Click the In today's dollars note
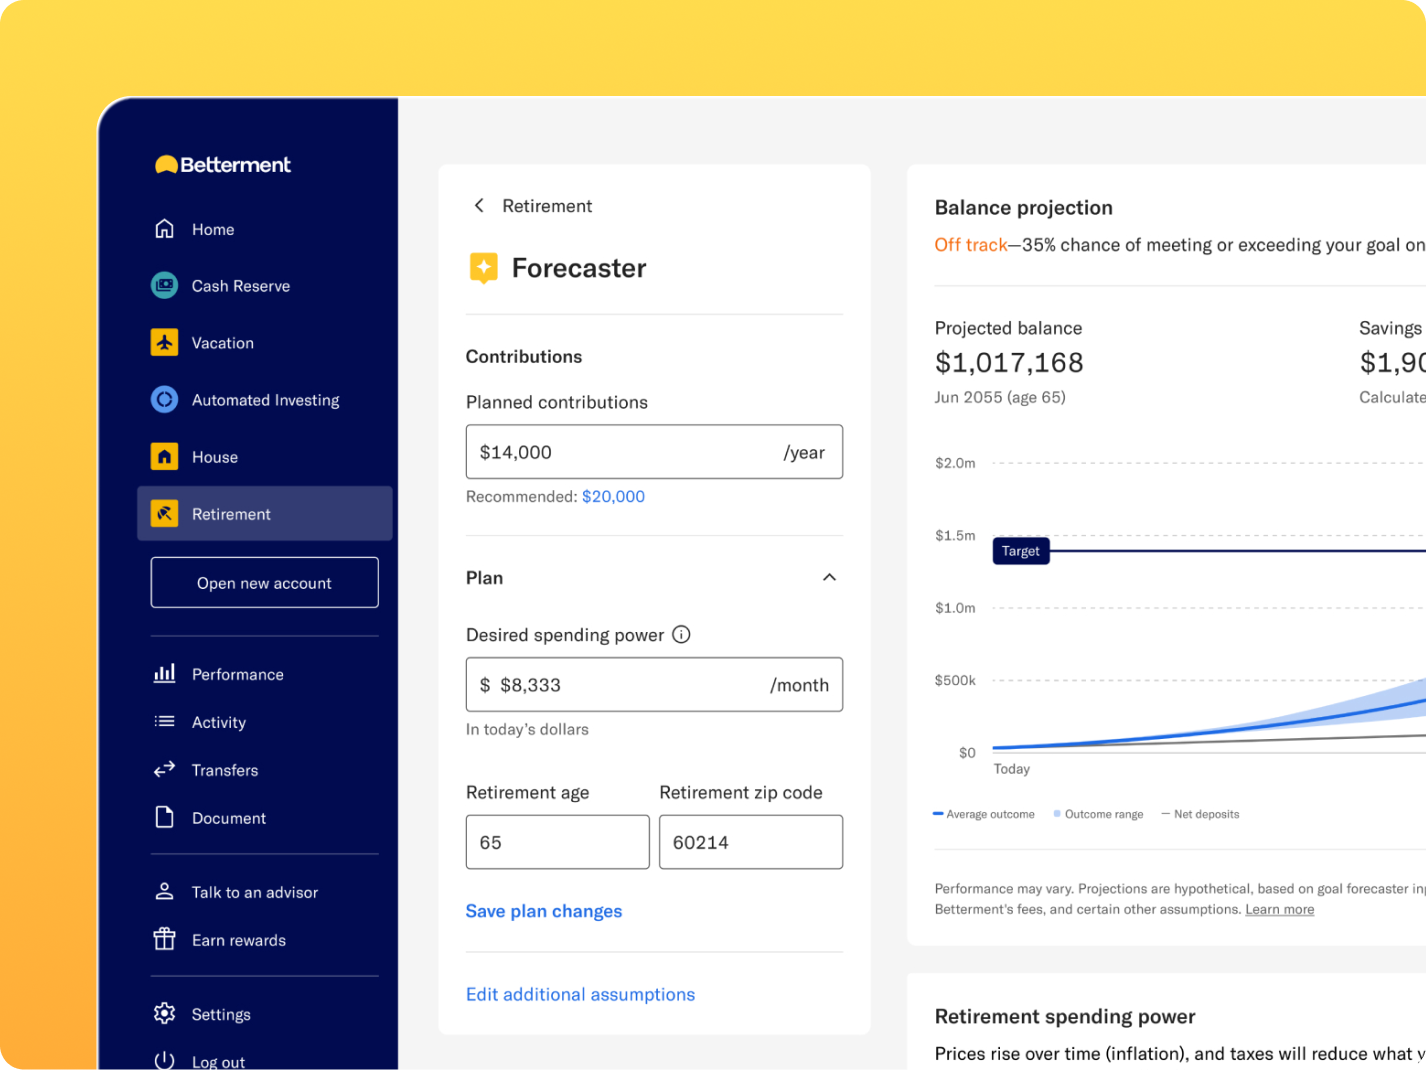 (527, 729)
